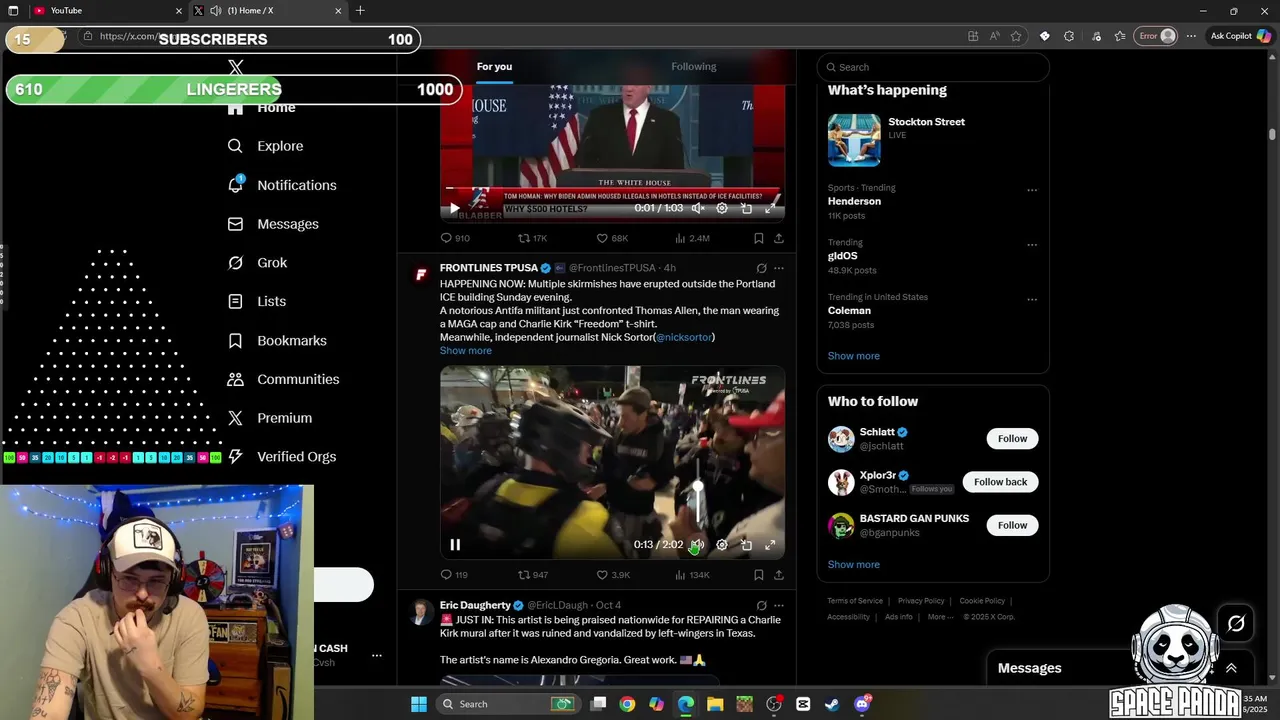Follow BASTARD GAN PUNKS

(1012, 525)
